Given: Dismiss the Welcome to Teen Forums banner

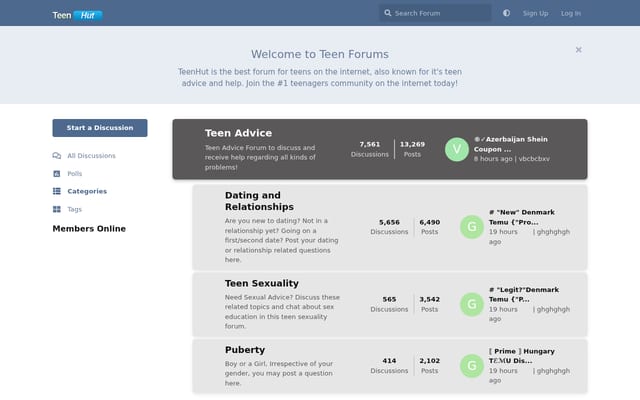Looking at the screenshot, I should (x=578, y=50).
